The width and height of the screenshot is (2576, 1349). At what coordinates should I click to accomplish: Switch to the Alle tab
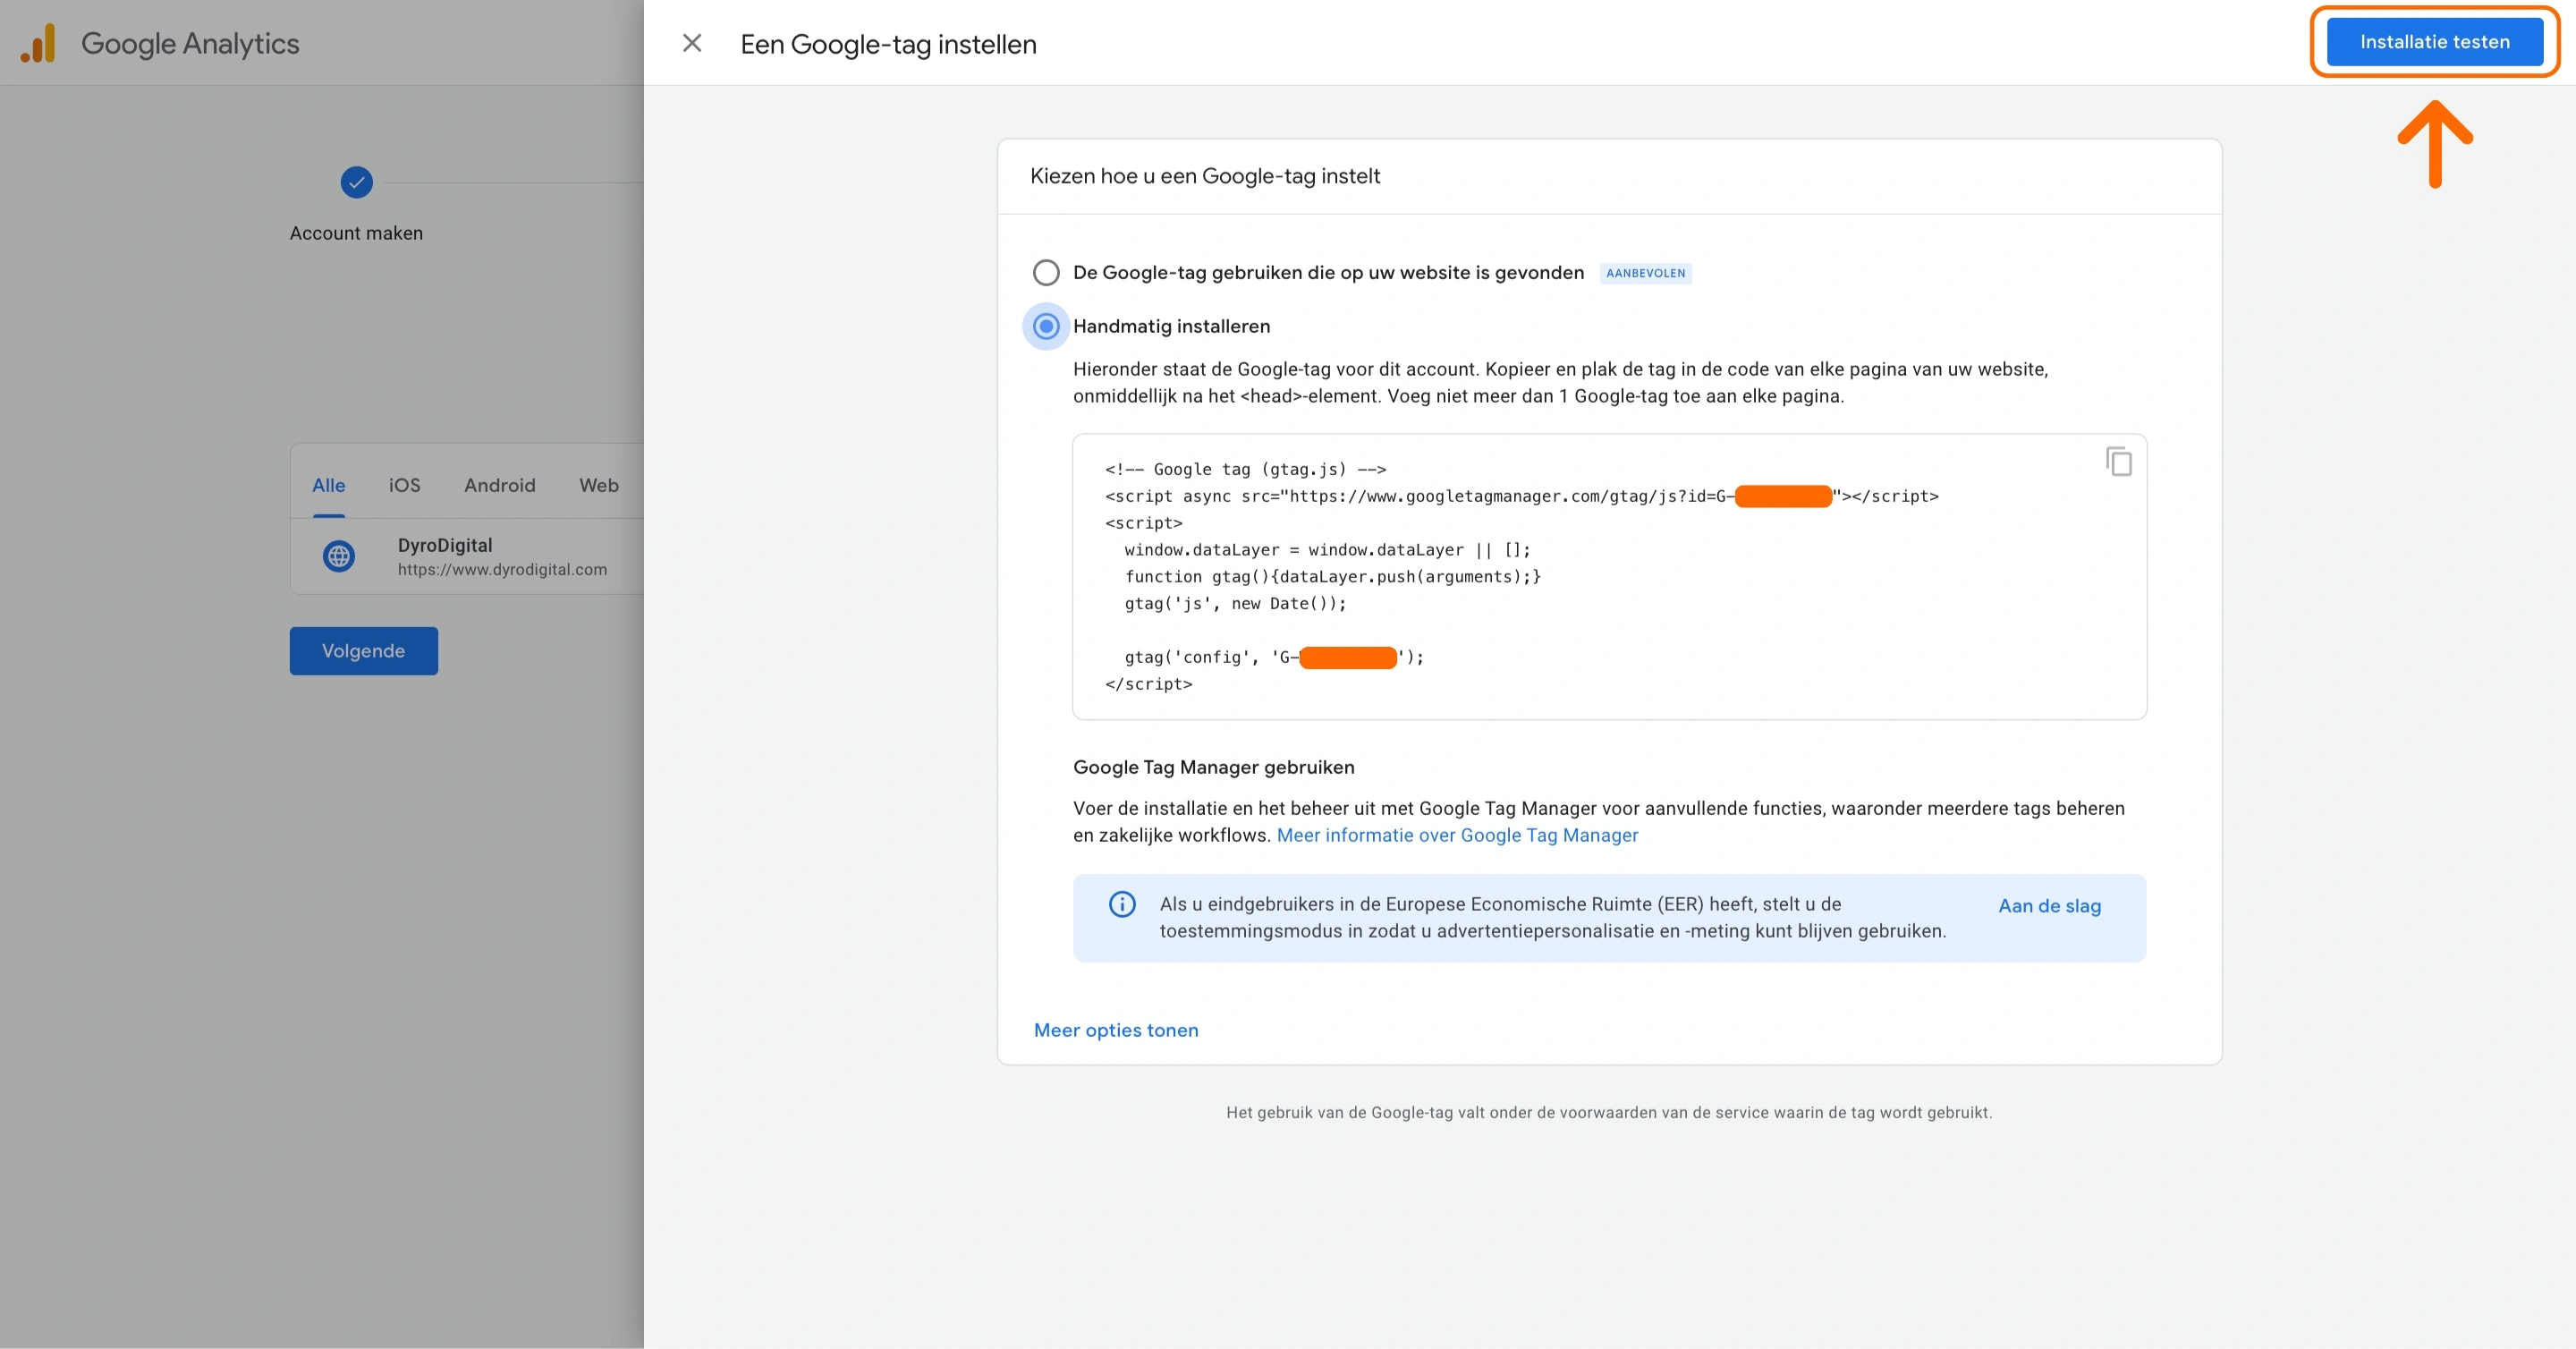tap(328, 485)
